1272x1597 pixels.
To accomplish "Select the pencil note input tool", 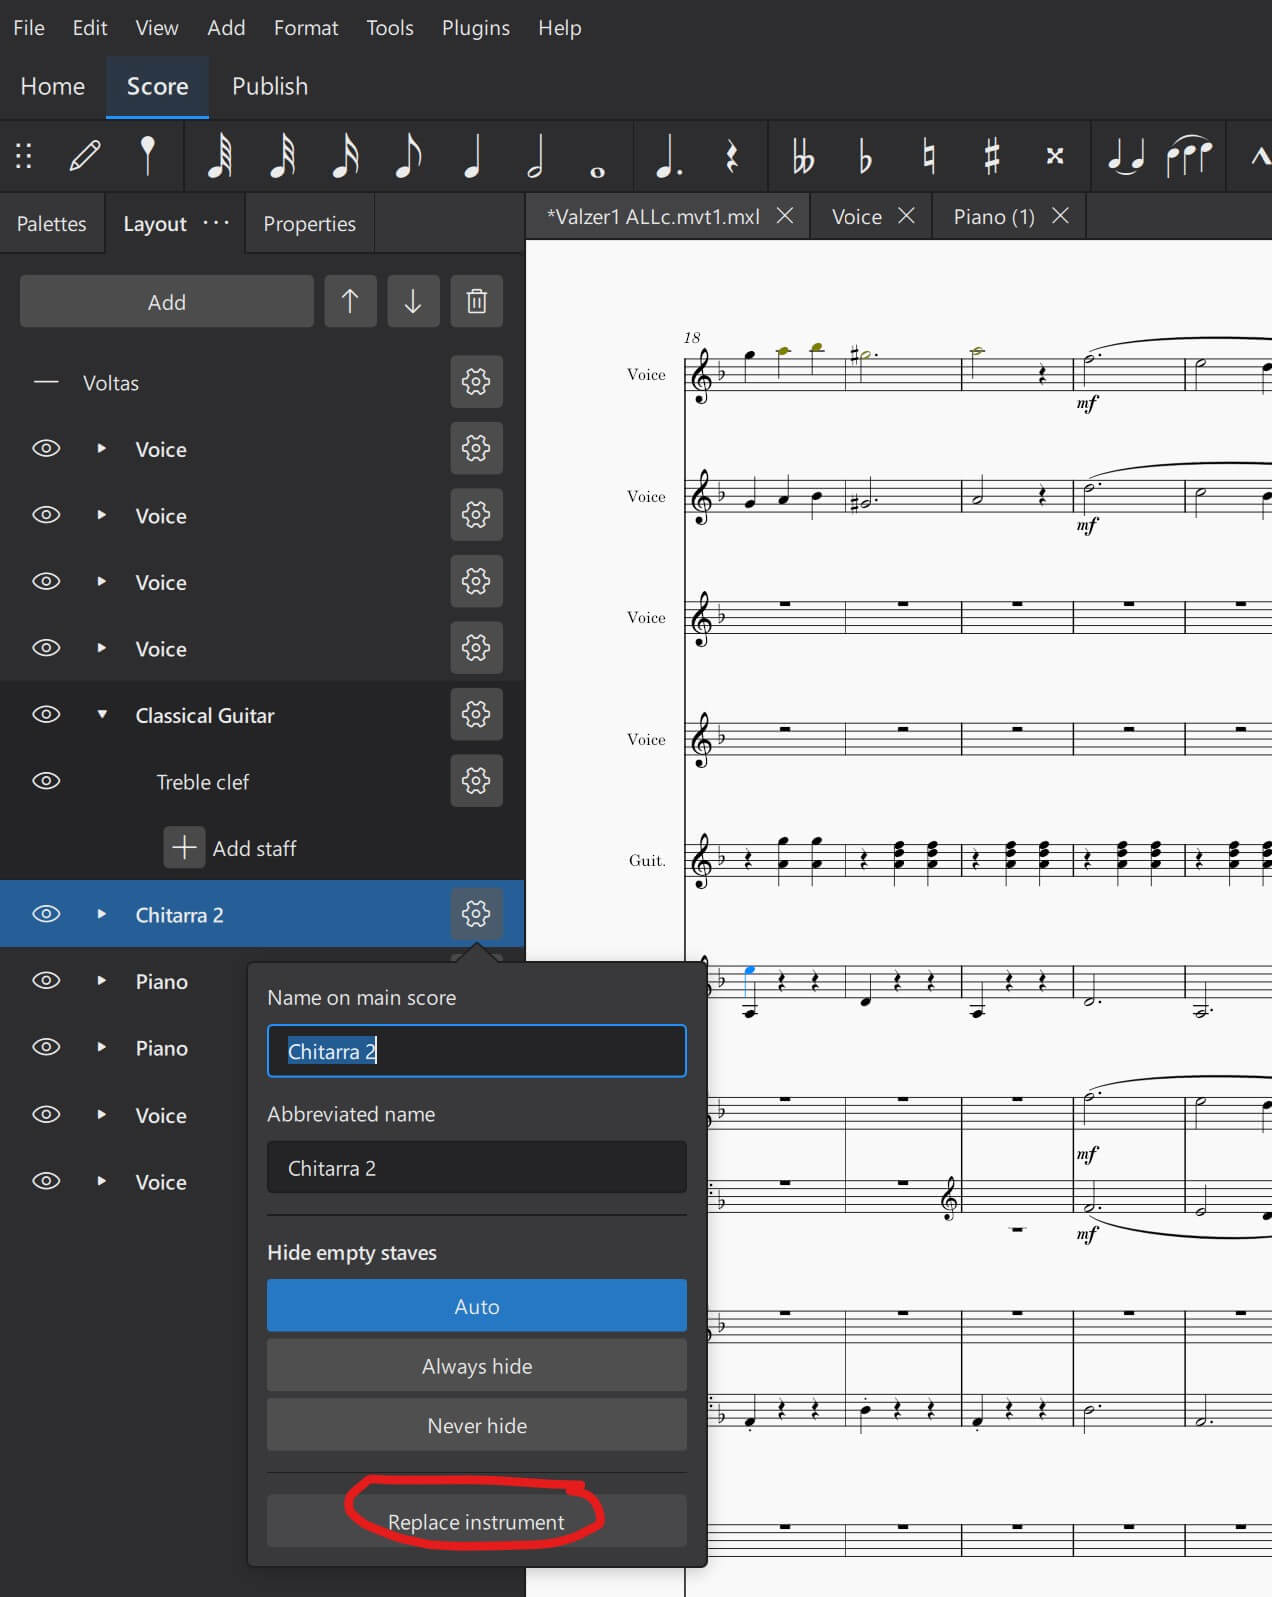I will point(85,156).
